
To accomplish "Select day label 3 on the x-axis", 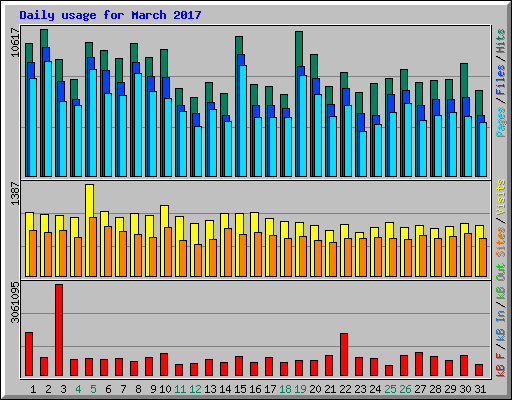I will pos(63,389).
